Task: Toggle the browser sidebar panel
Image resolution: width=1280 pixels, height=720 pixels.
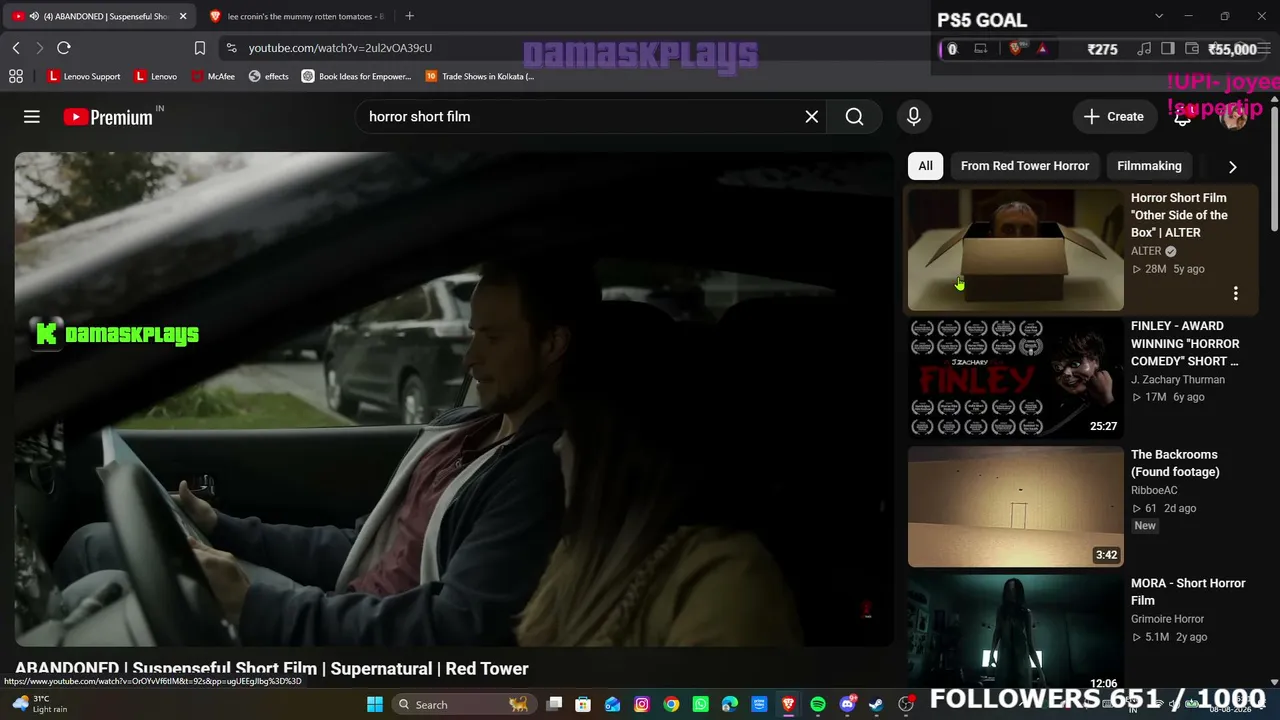Action: pos(1168,49)
